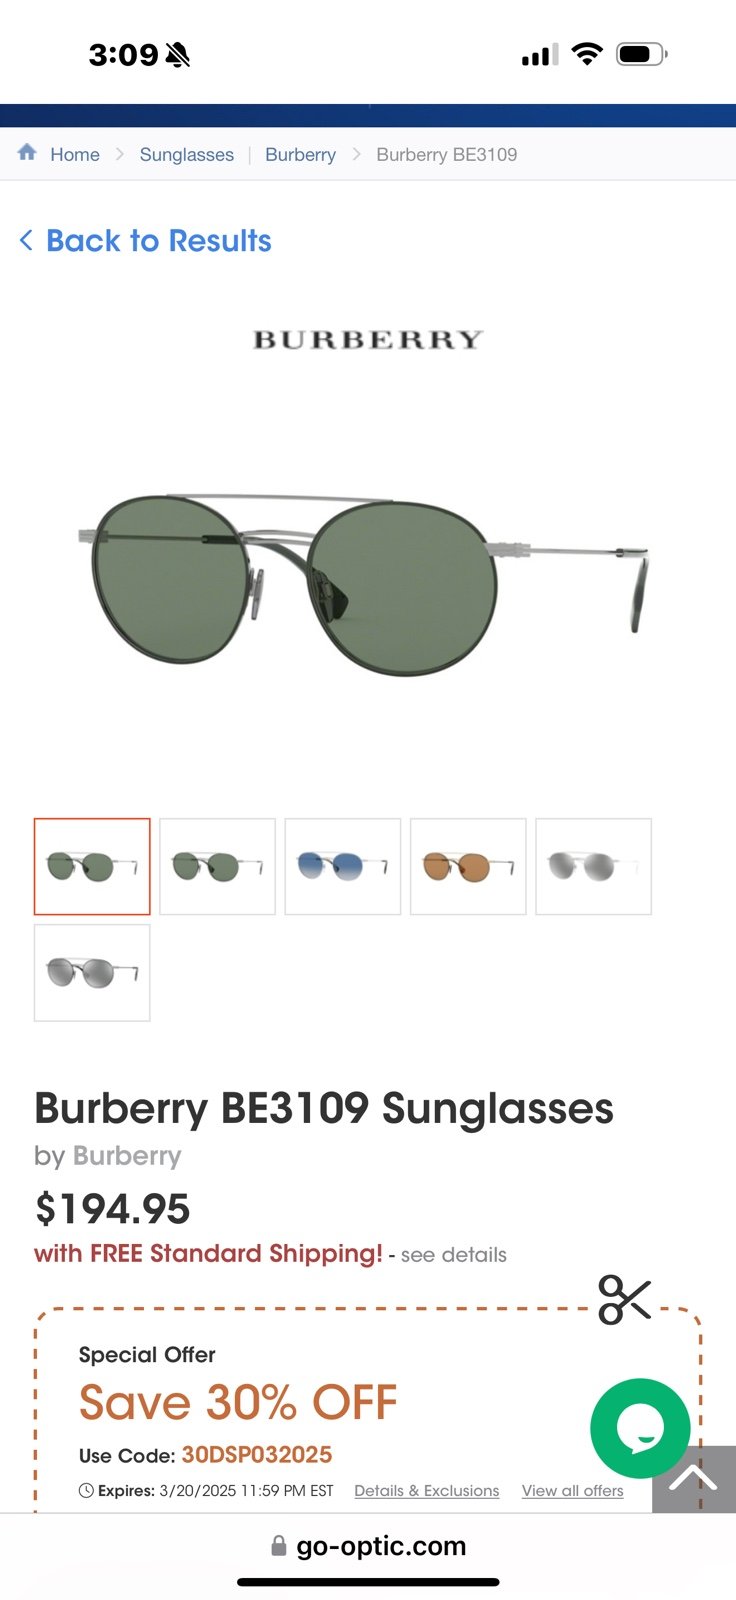Select the gray lens thumbnail in second row
The height and width of the screenshot is (1600, 736).
point(92,972)
